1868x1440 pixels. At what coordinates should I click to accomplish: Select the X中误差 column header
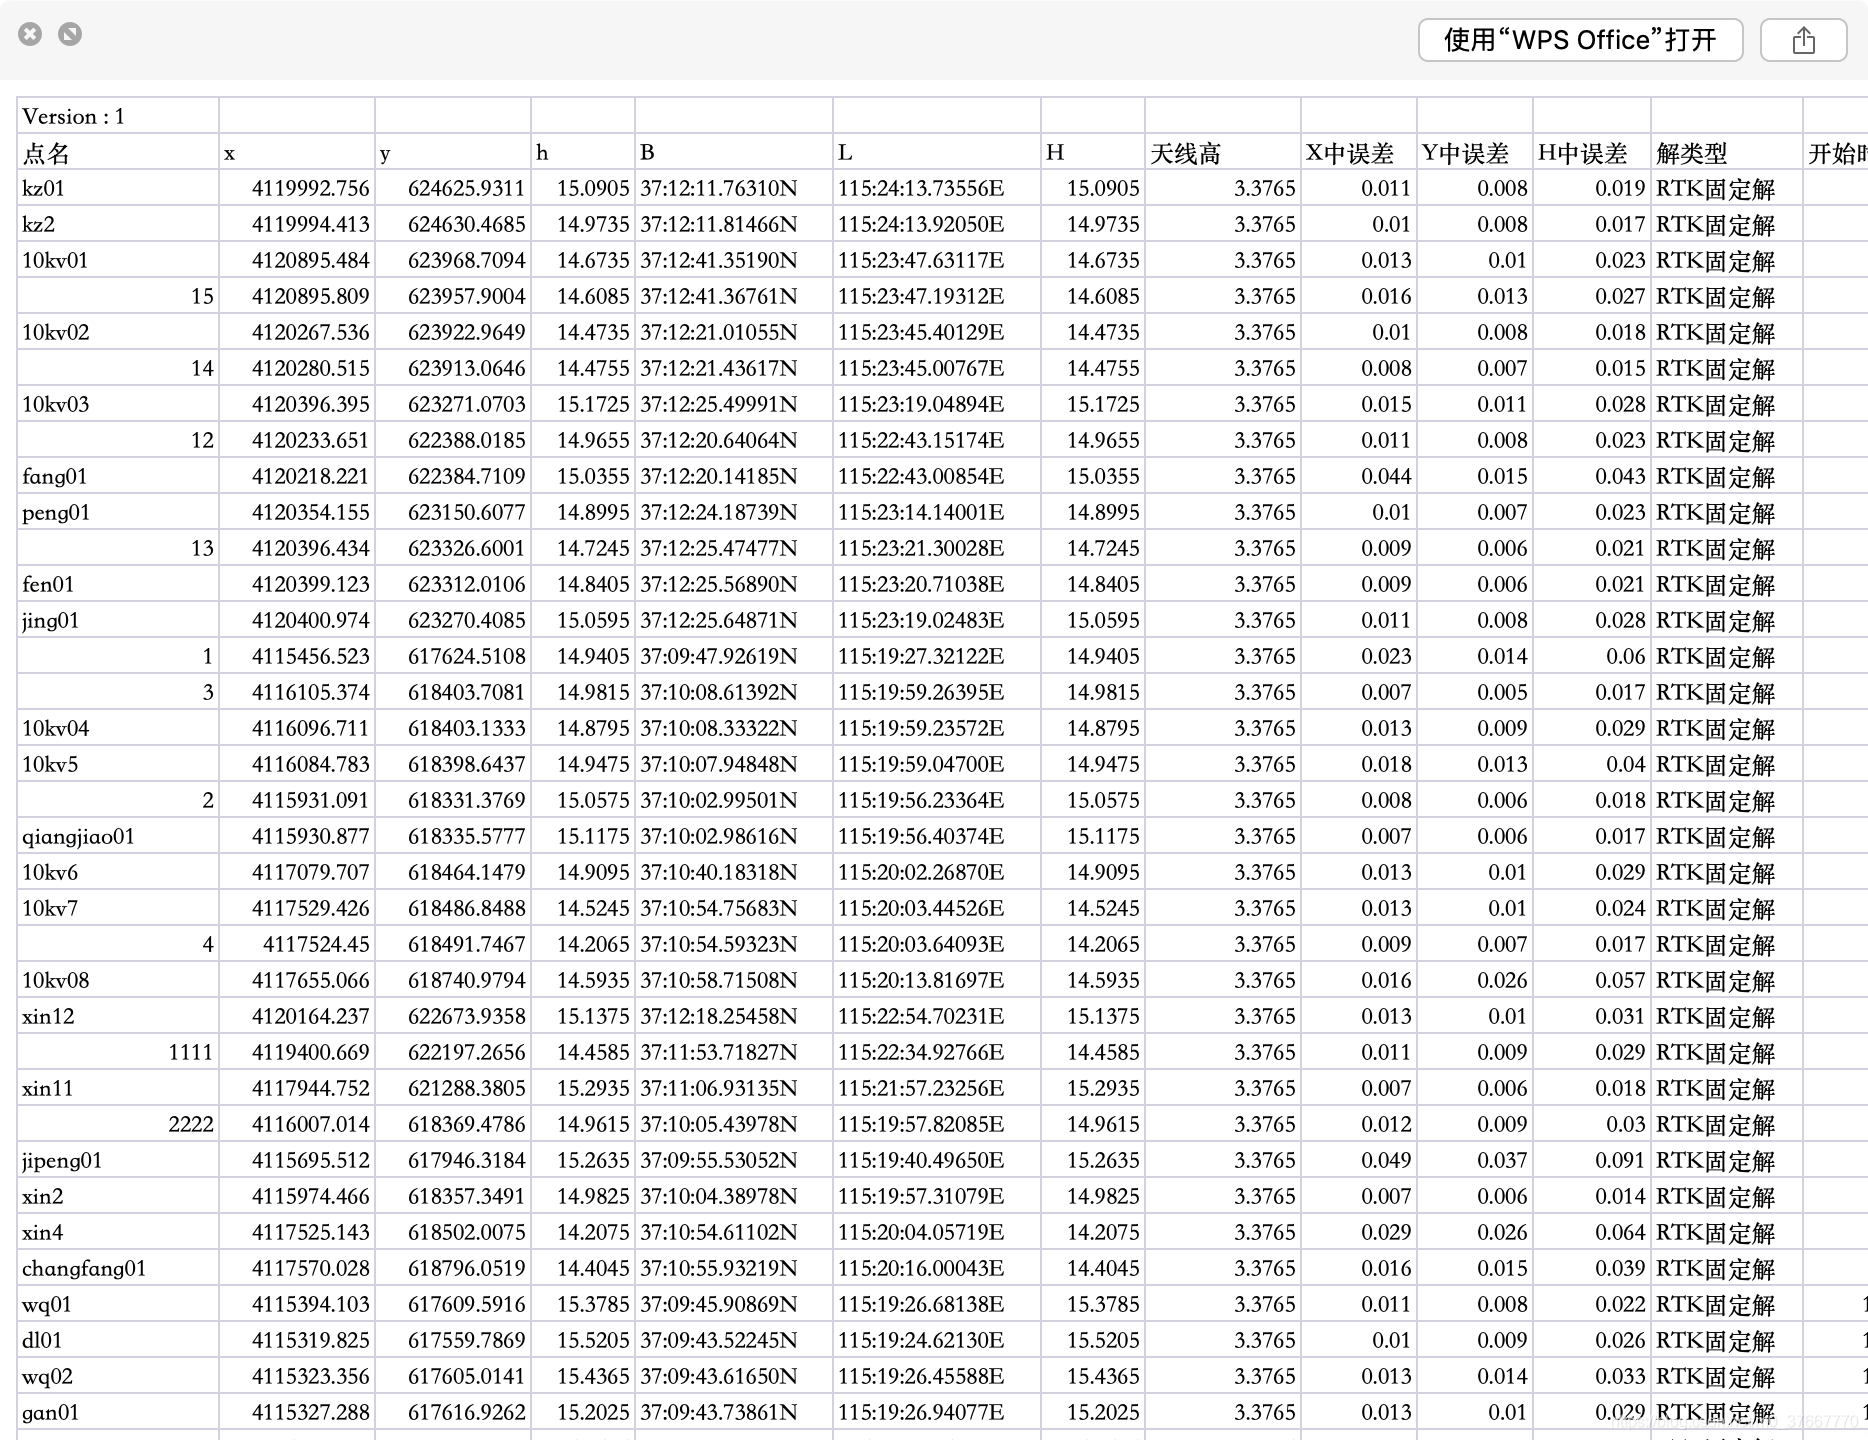pos(1358,152)
